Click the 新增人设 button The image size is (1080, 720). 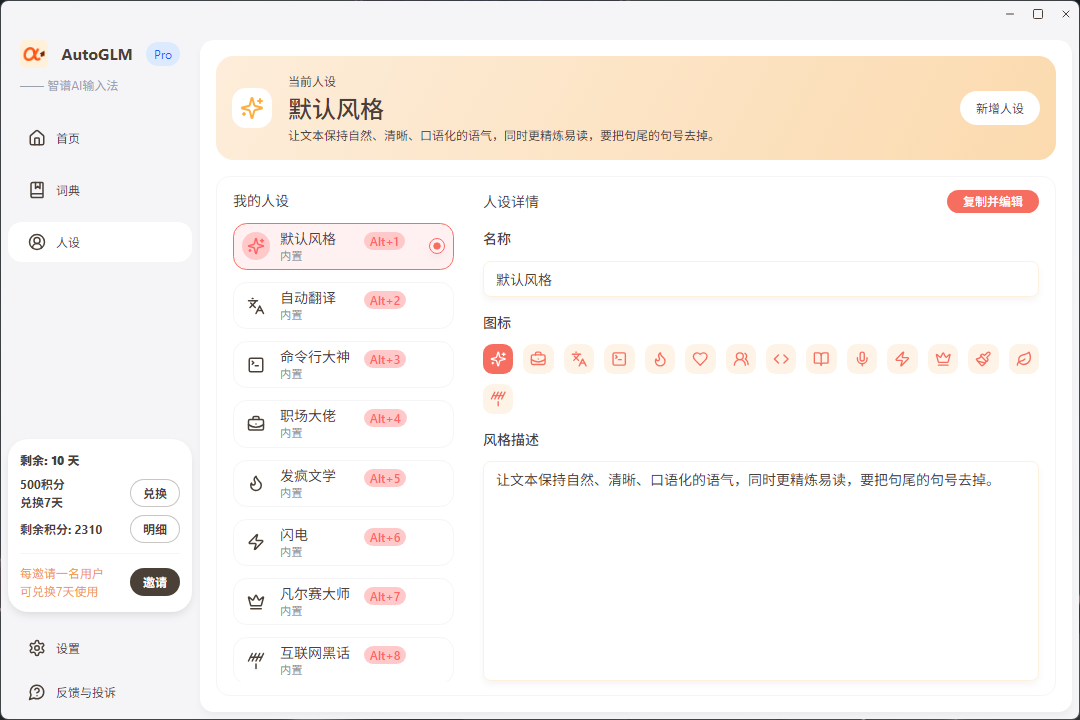pos(999,108)
